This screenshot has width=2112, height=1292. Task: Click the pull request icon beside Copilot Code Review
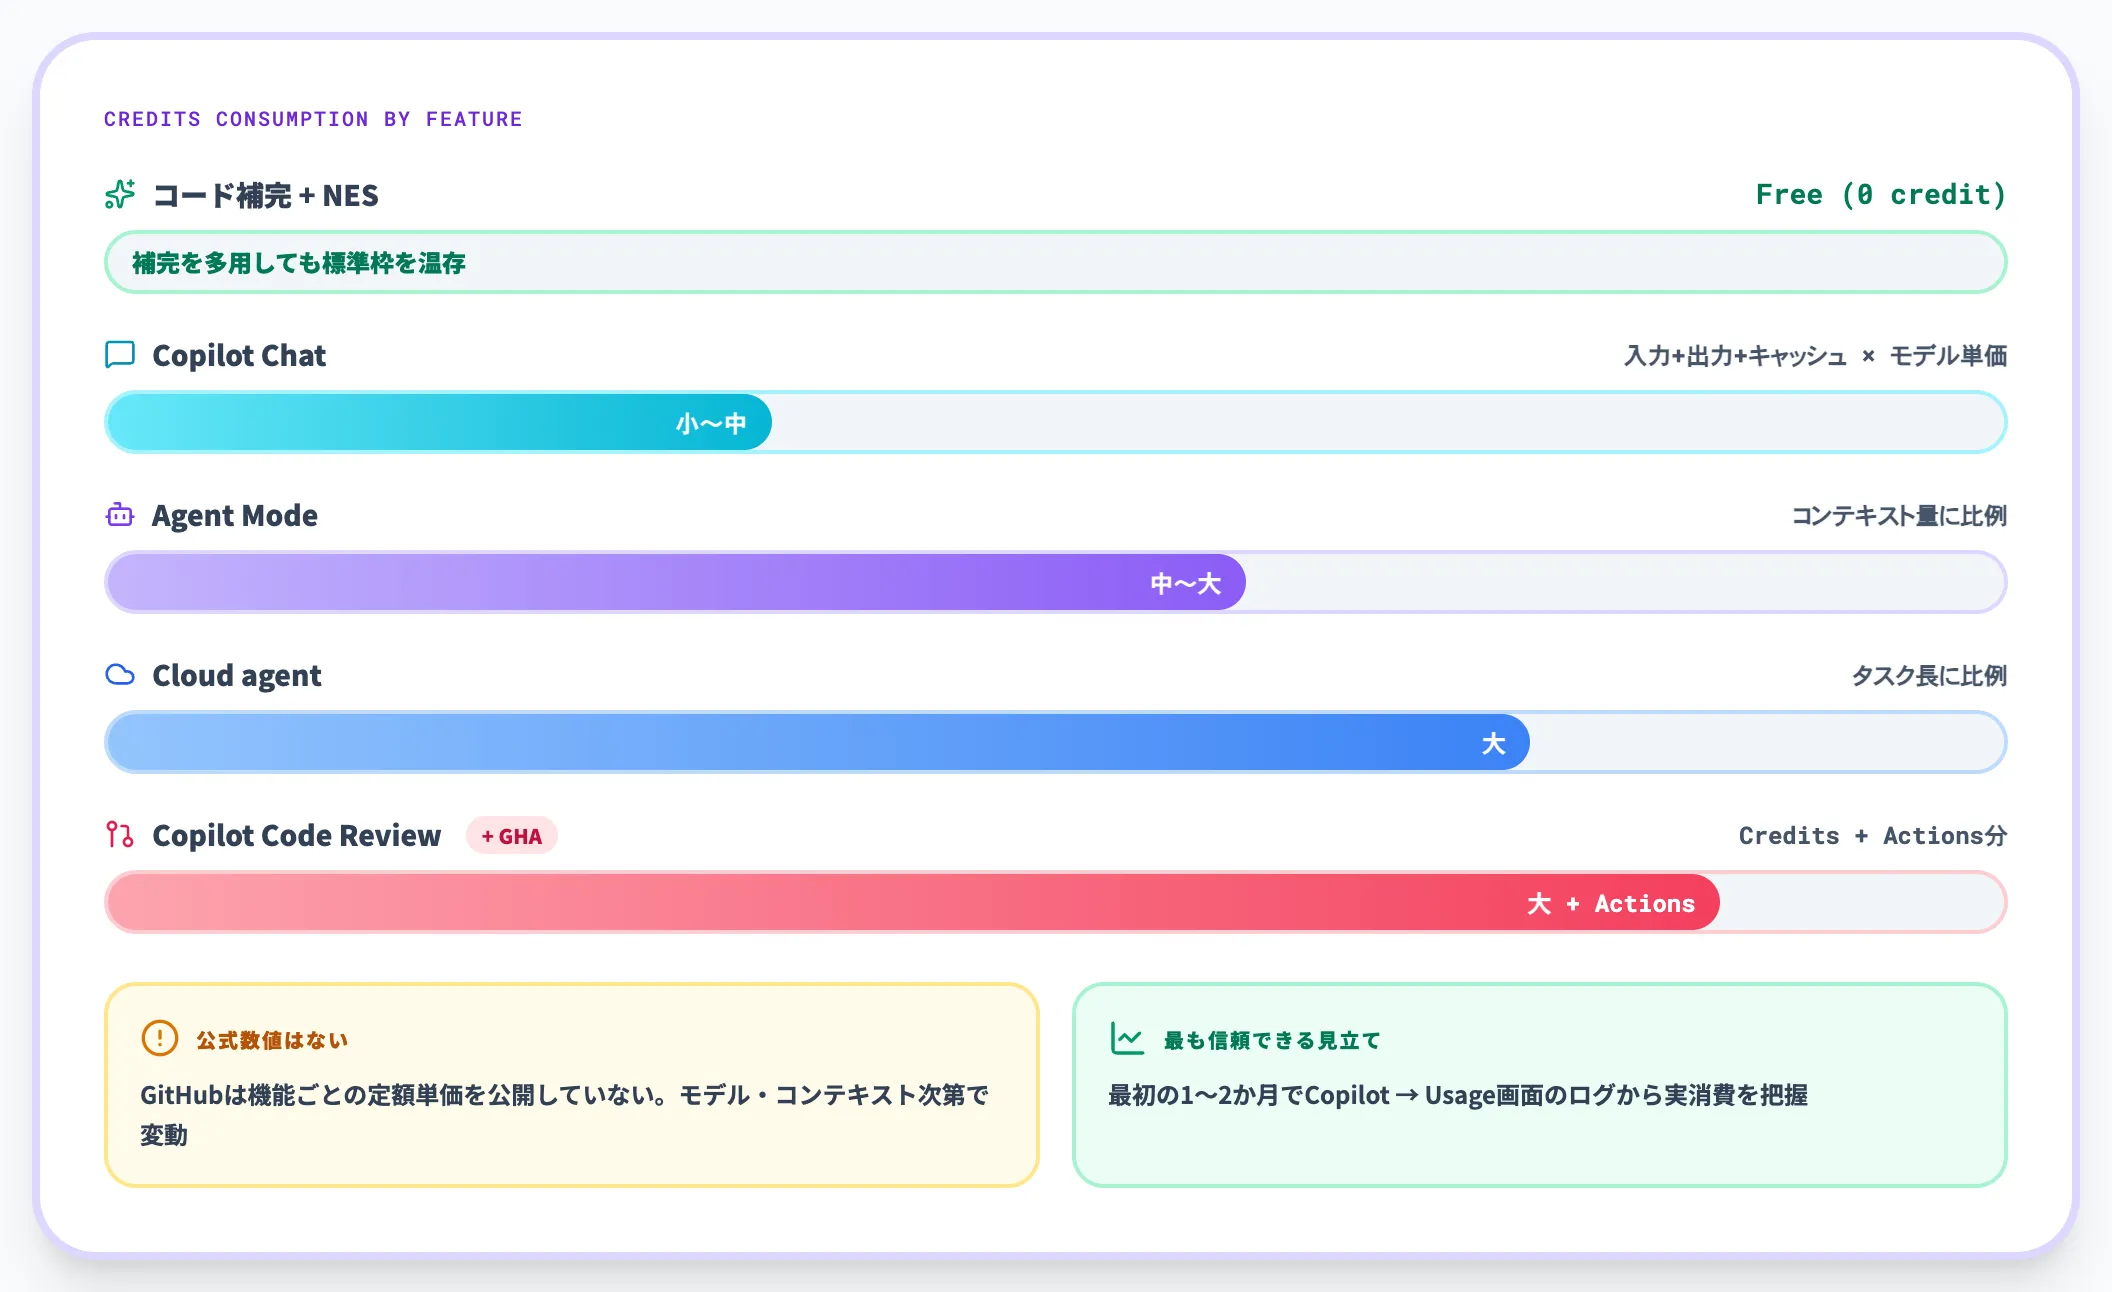coord(120,834)
